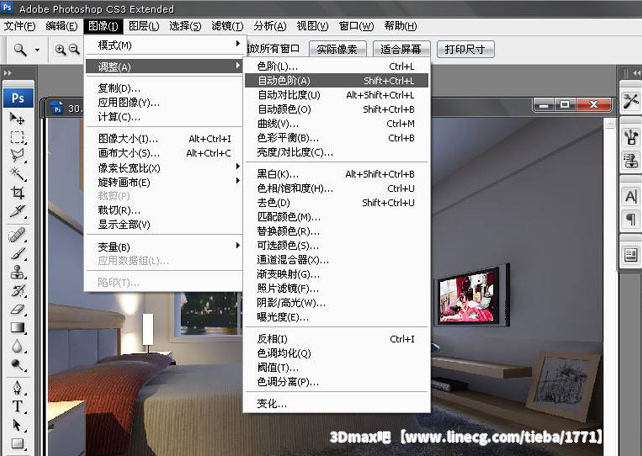Expand the 像素长宽比(X) submenu
This screenshot has width=642, height=456.
coord(164,168)
